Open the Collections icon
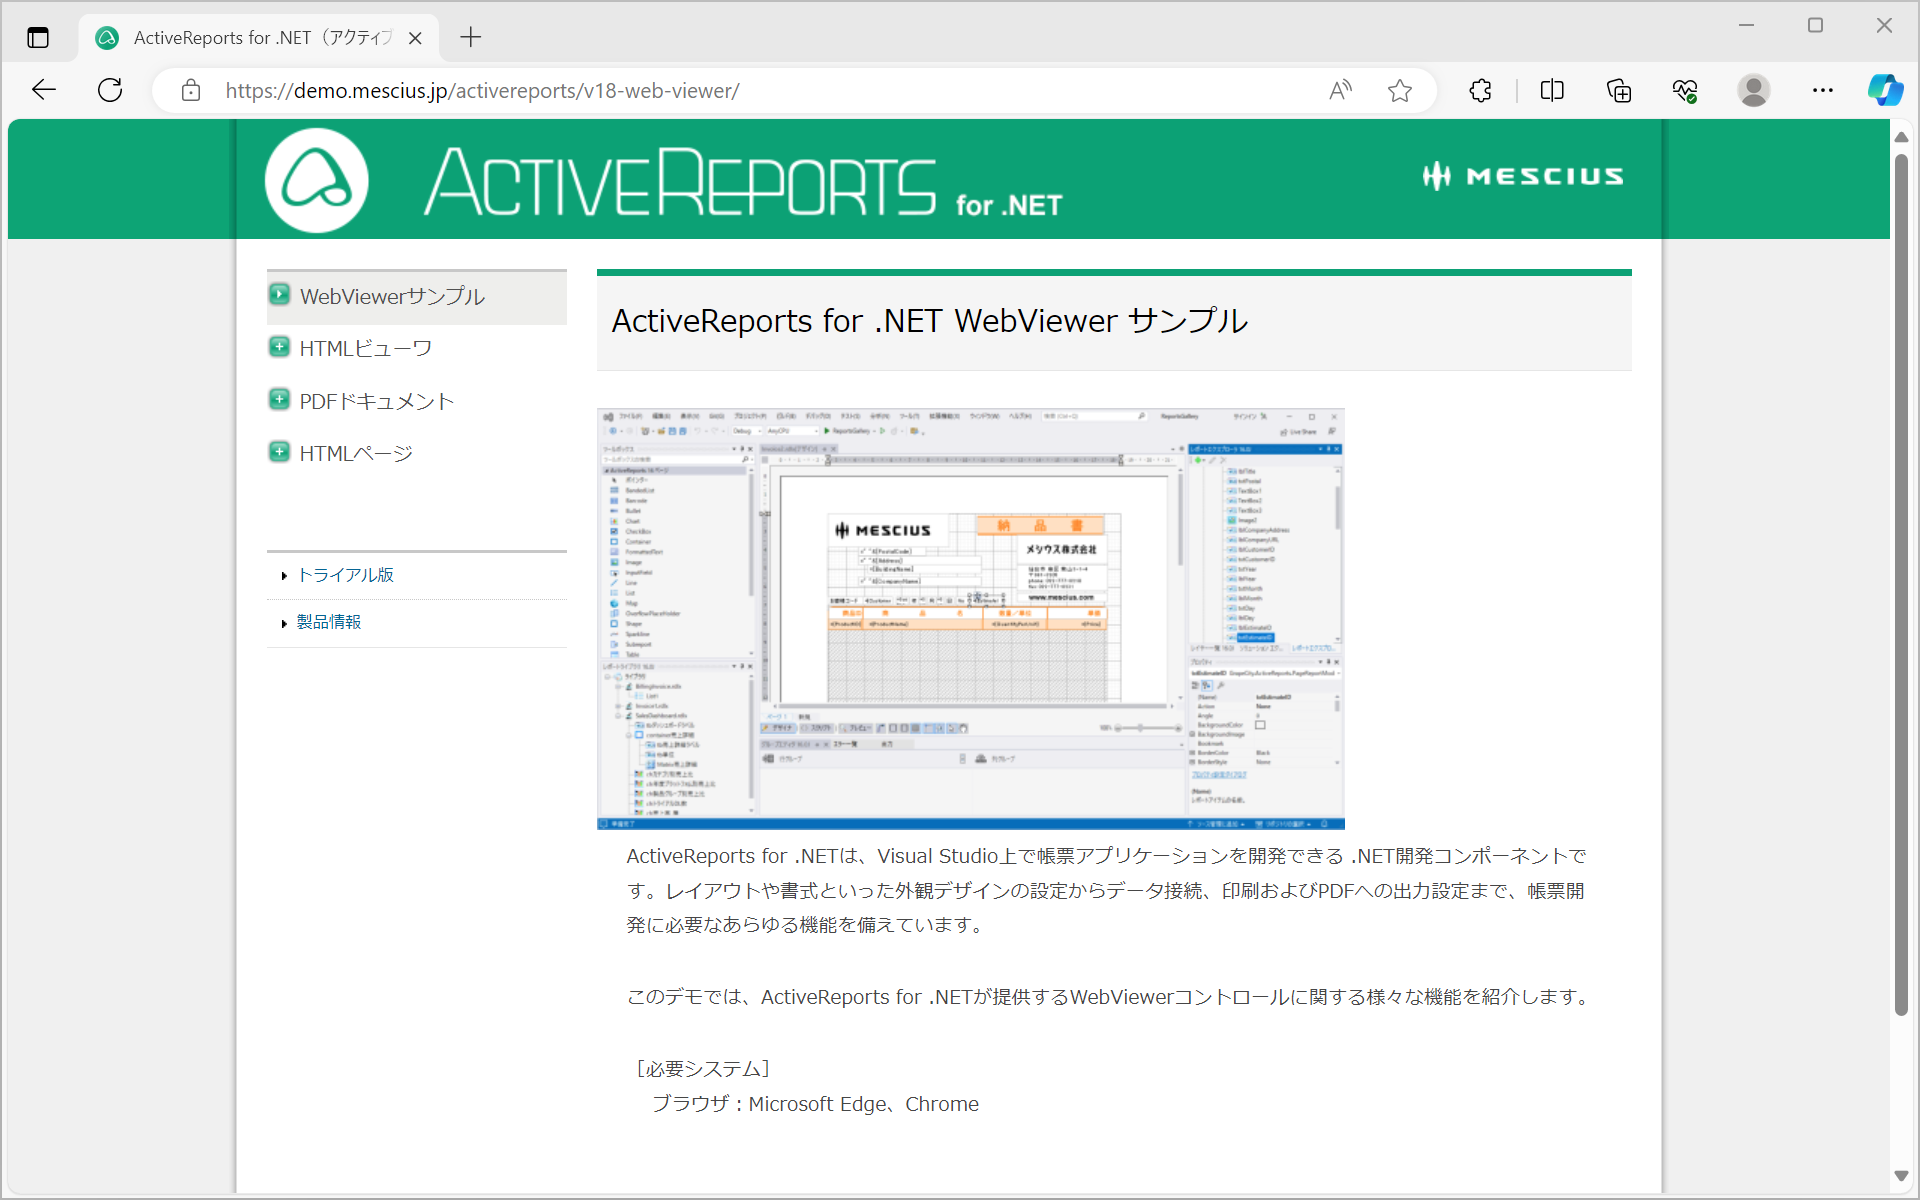Image resolution: width=1920 pixels, height=1200 pixels. pyautogui.click(x=1619, y=91)
